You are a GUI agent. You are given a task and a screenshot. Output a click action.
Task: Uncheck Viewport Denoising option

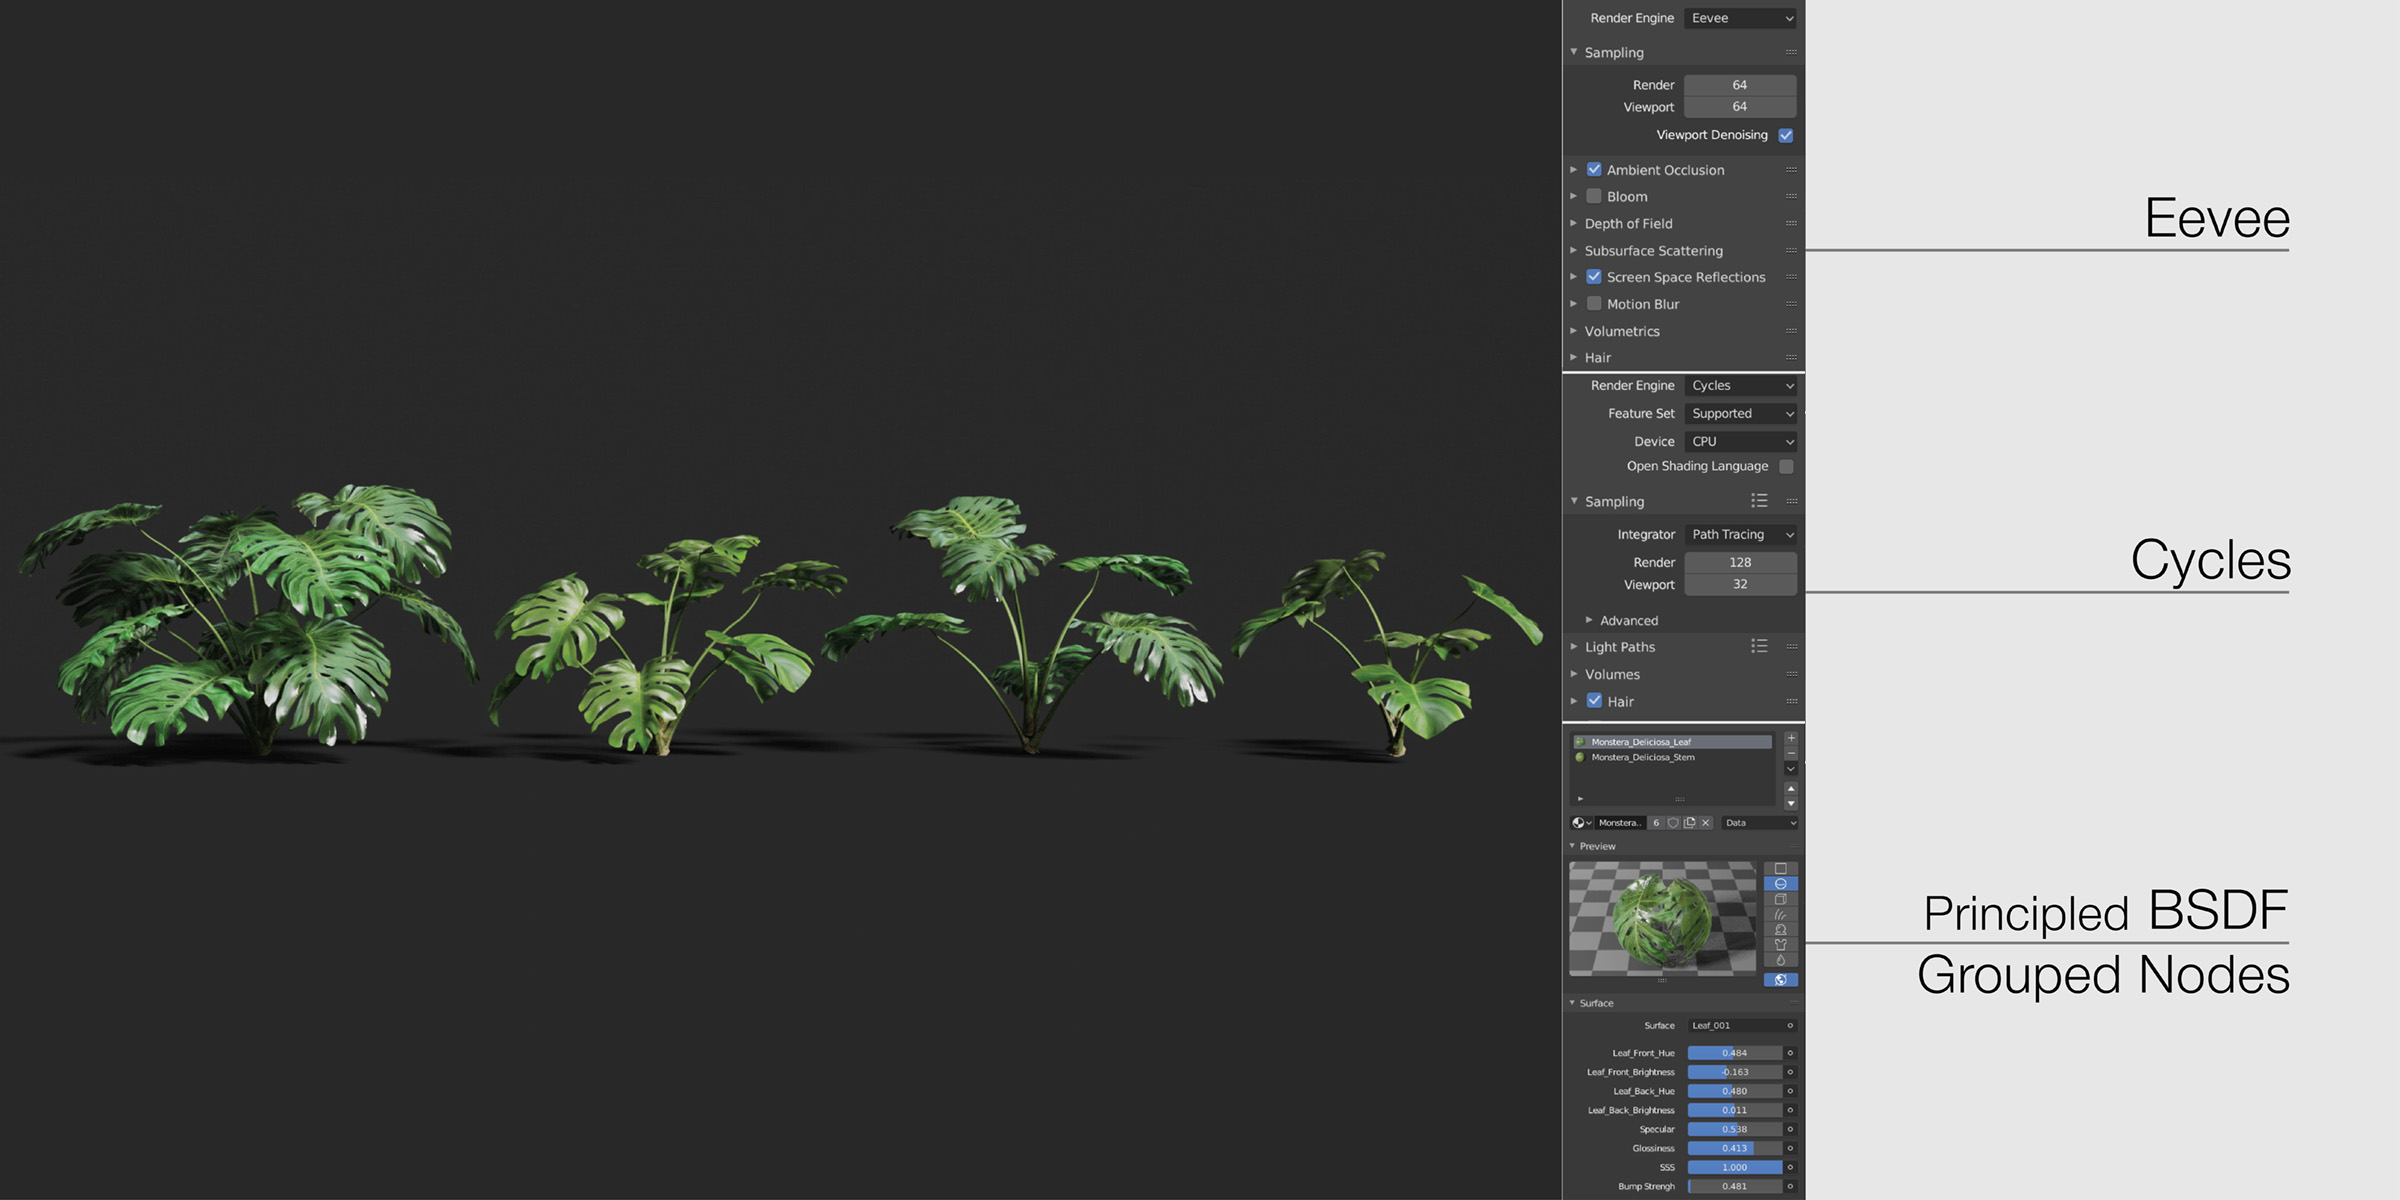click(x=1786, y=135)
